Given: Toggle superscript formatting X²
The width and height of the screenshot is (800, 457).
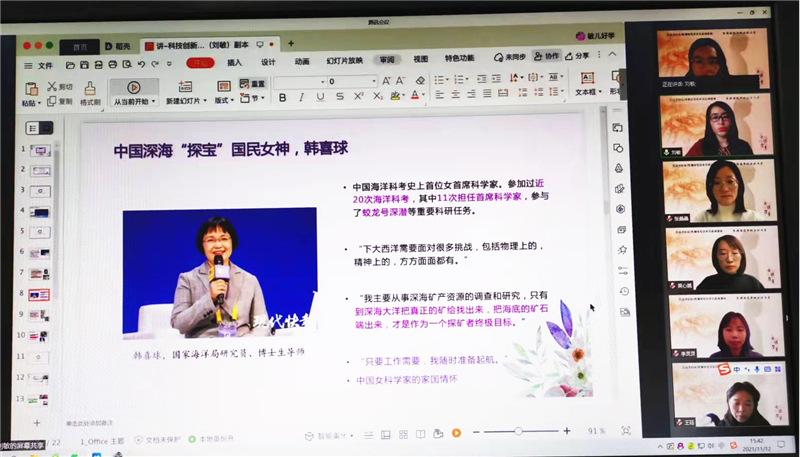Looking at the screenshot, I should [360, 97].
